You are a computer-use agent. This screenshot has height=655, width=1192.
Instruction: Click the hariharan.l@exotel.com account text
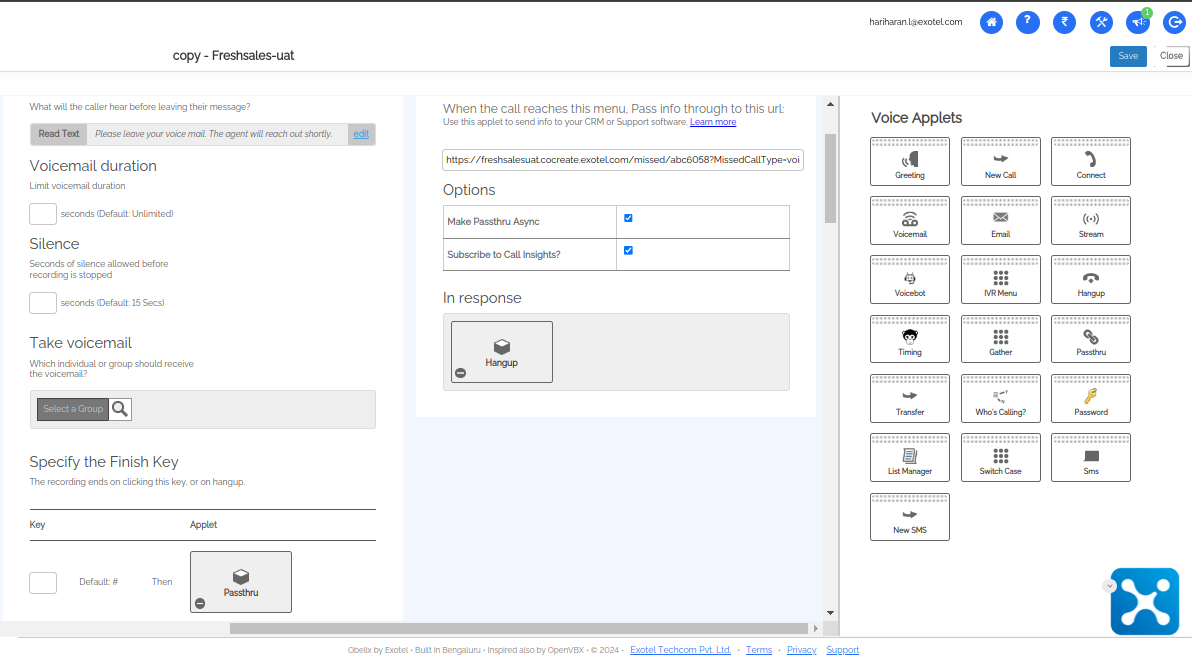(x=915, y=22)
